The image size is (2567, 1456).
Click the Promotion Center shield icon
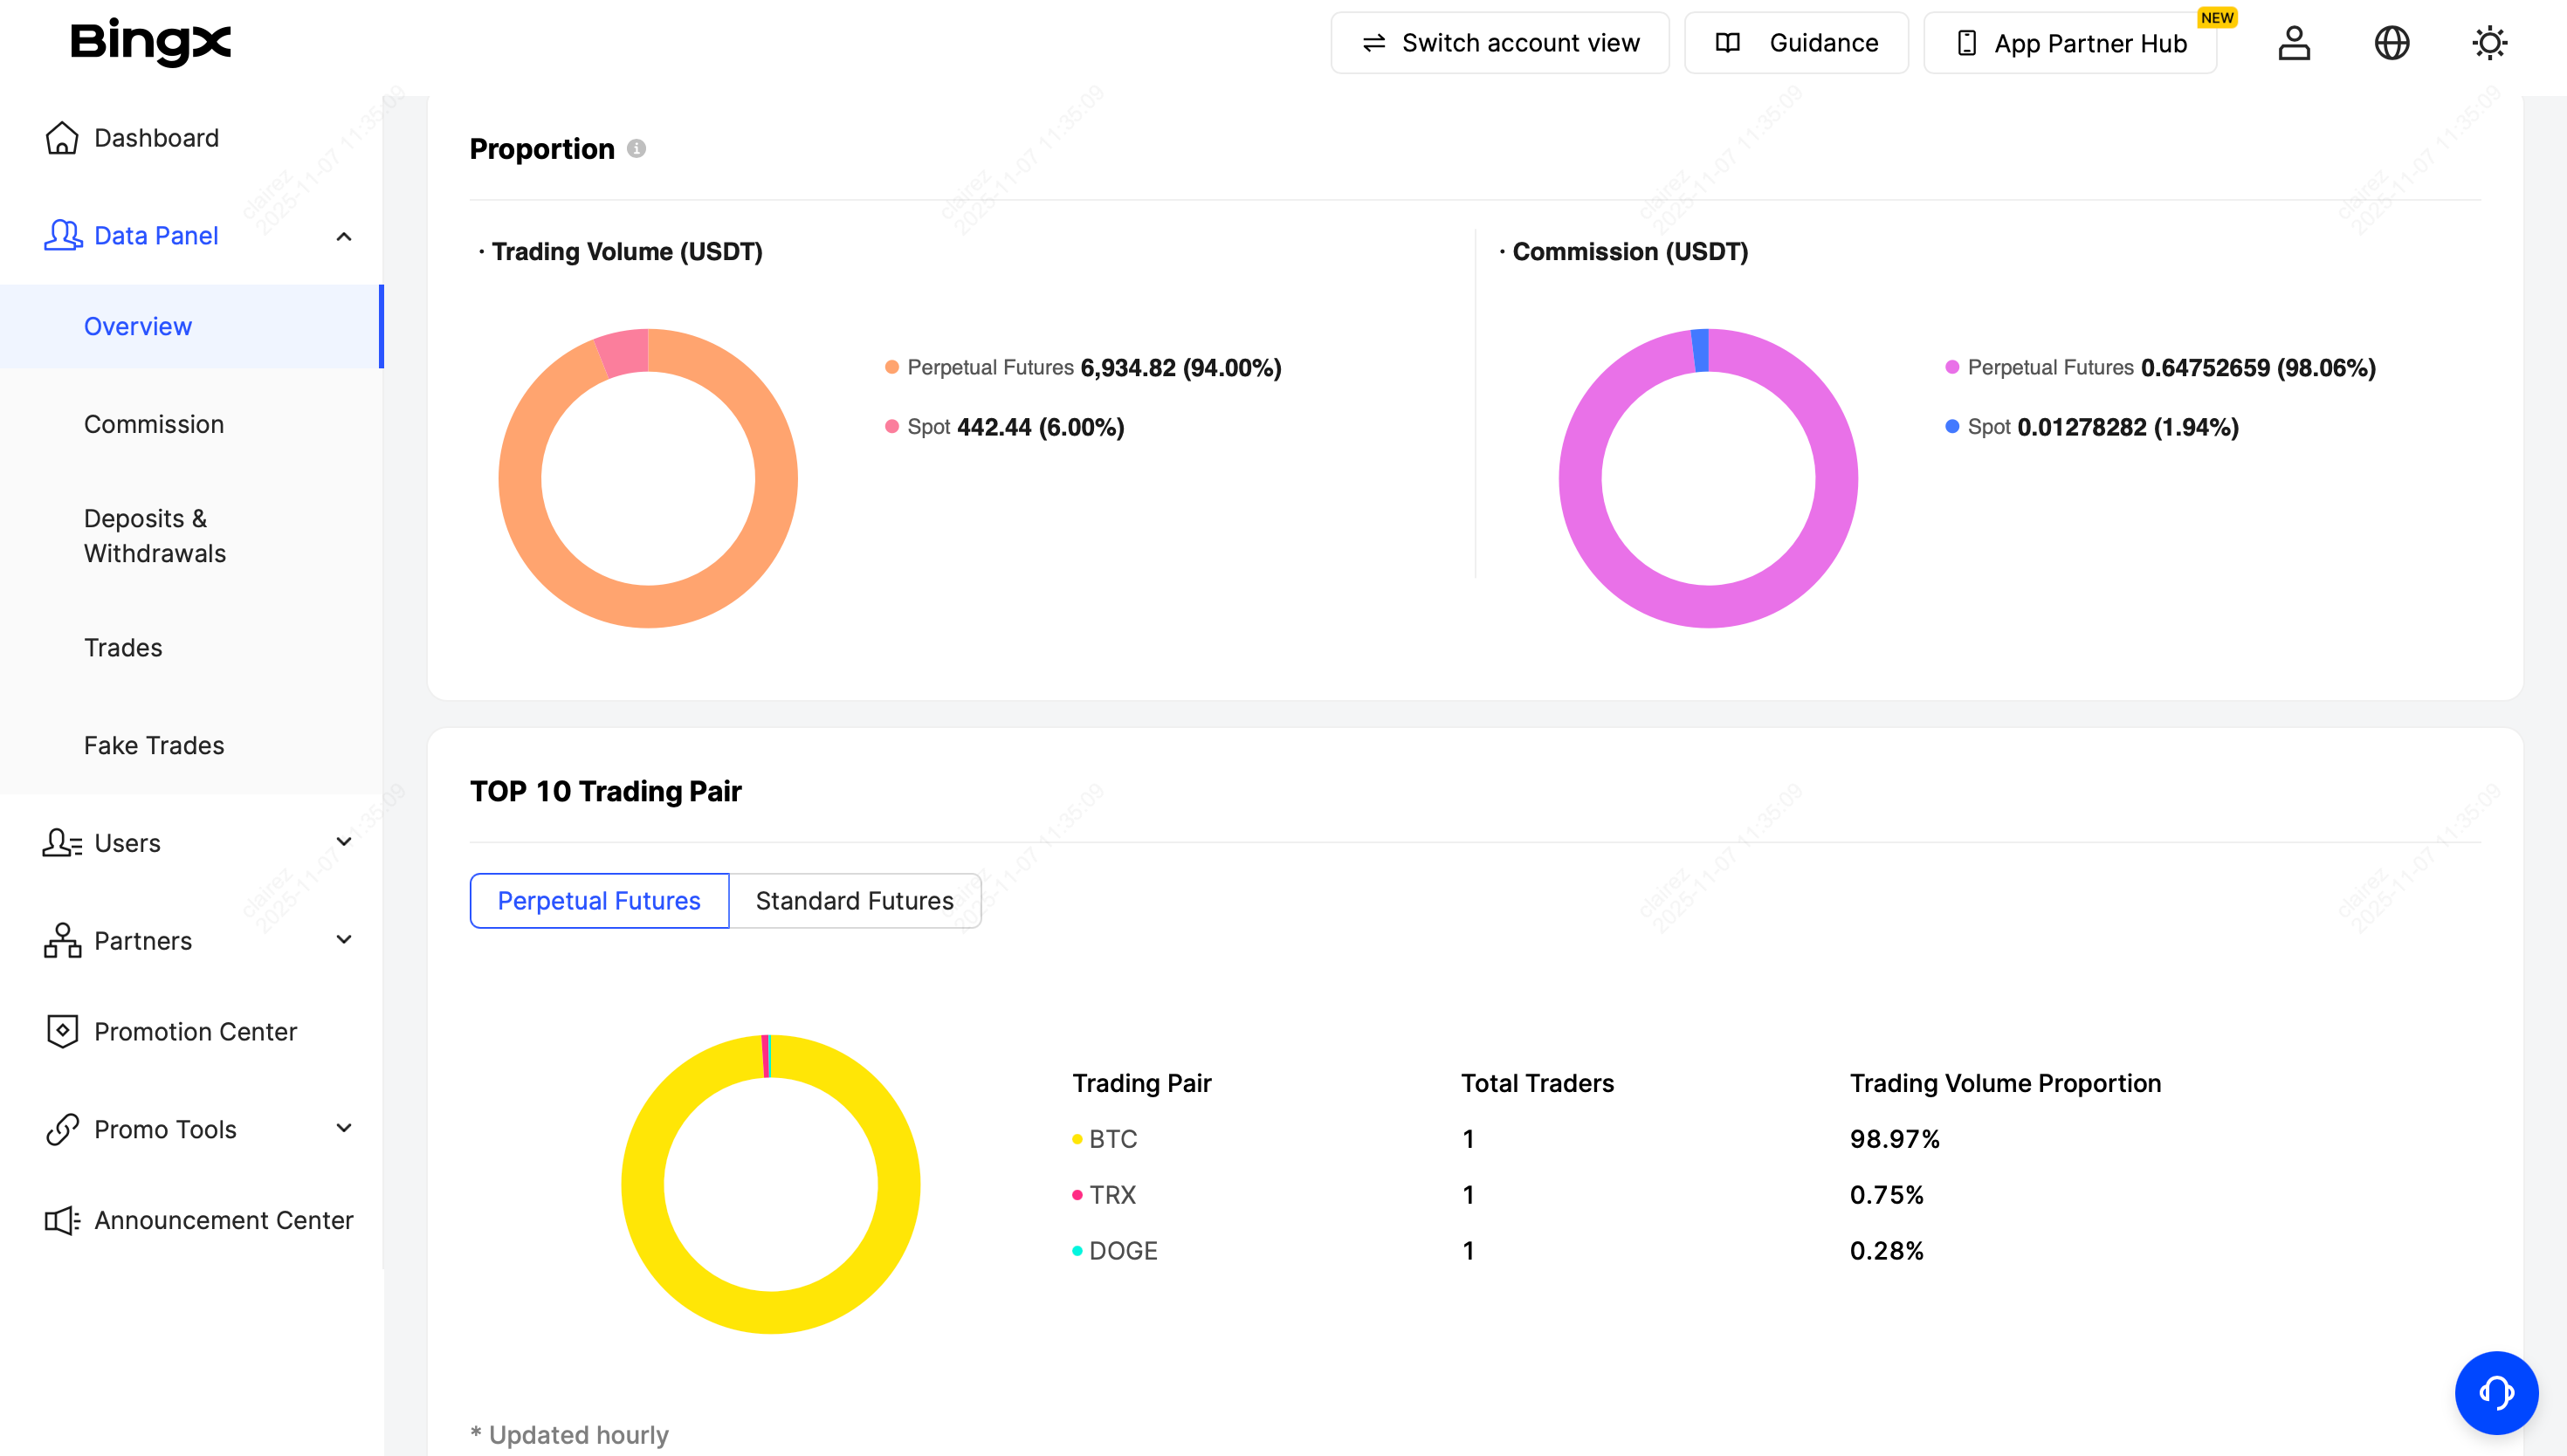[62, 1031]
